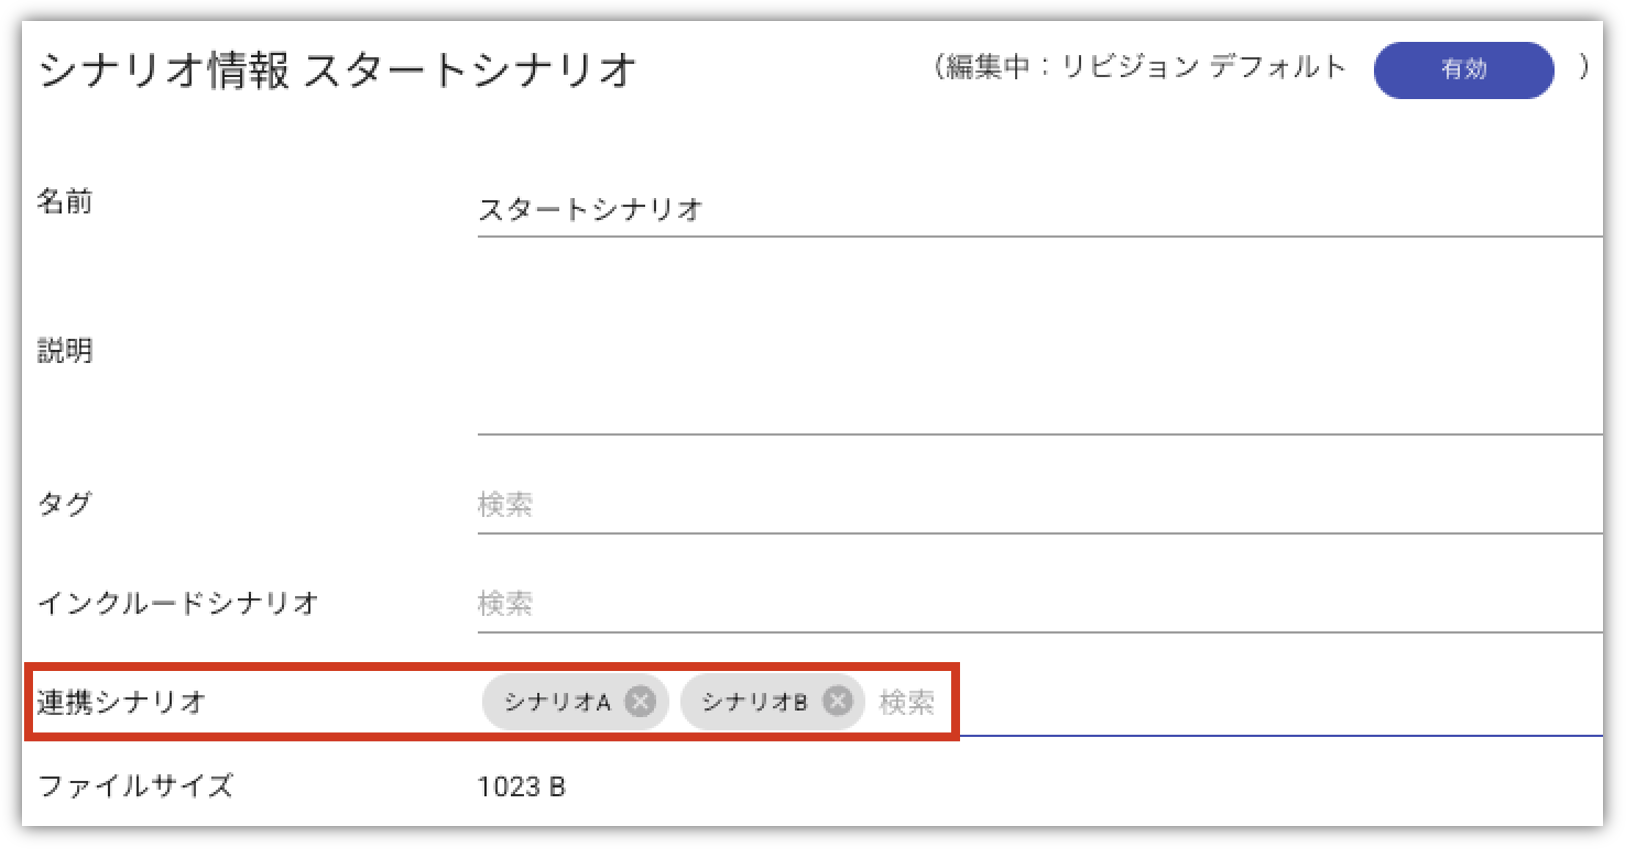Remove the シナリオB chip
The image size is (1628, 850).
838,702
